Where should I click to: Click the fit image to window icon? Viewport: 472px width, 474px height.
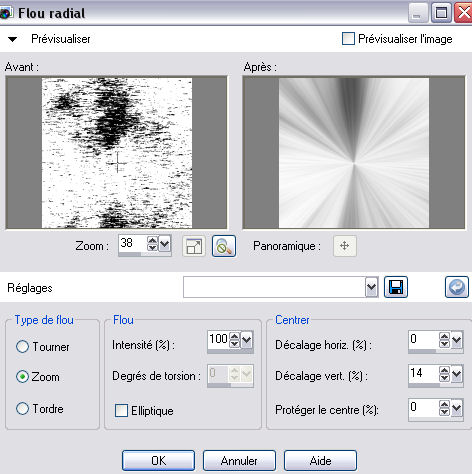coord(194,246)
